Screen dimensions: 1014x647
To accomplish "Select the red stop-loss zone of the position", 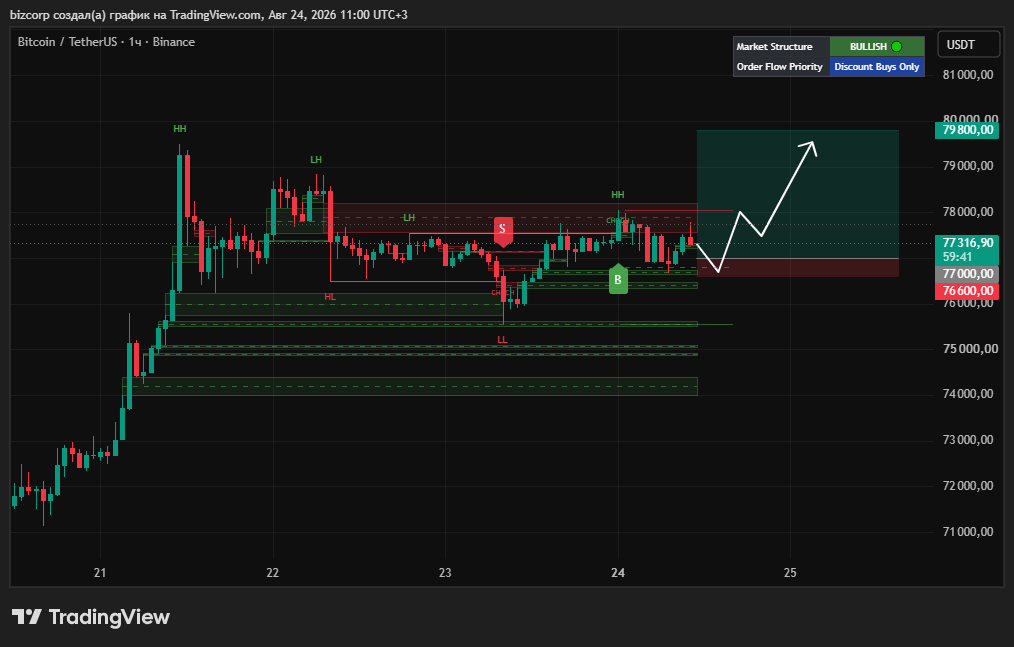I will 797,268.
